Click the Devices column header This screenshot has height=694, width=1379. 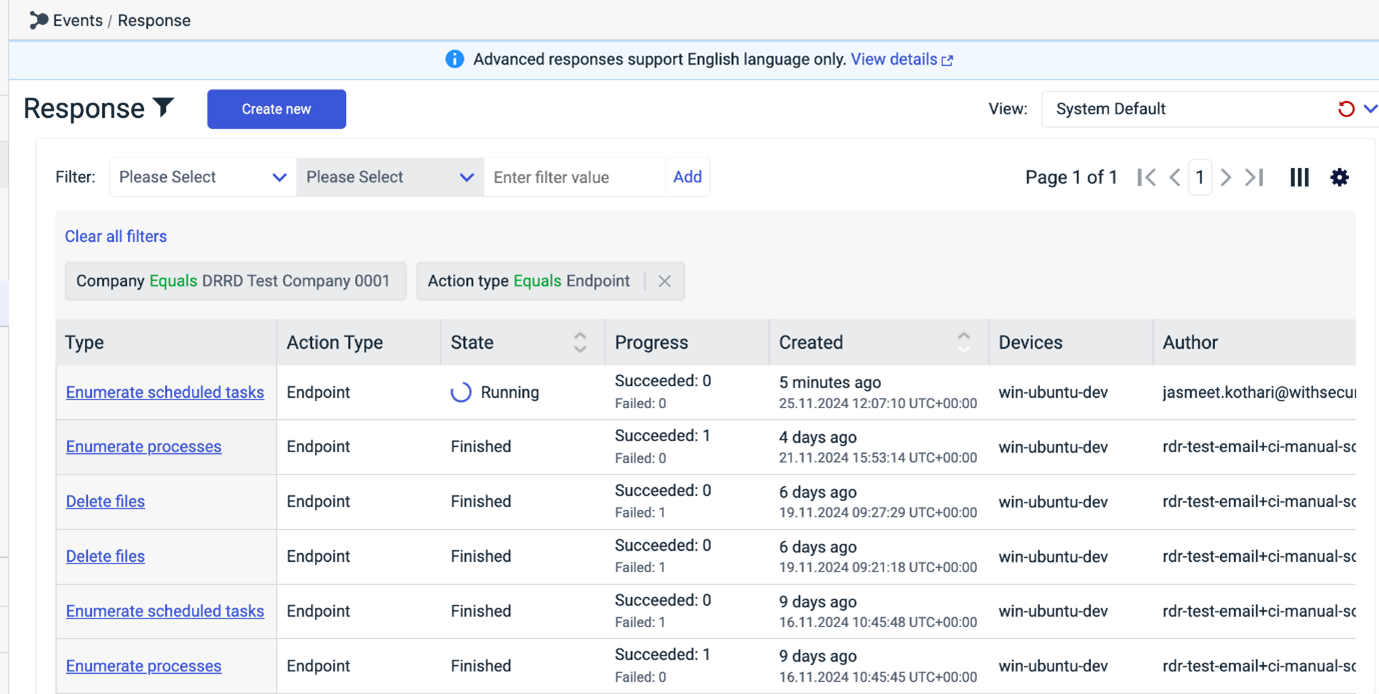click(1071, 342)
